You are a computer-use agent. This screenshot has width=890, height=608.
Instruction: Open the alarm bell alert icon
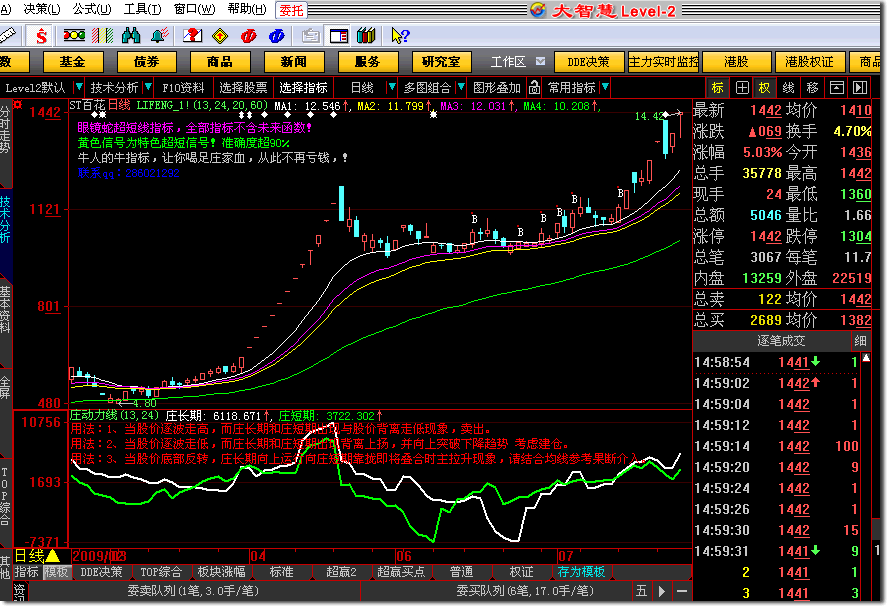(159, 36)
